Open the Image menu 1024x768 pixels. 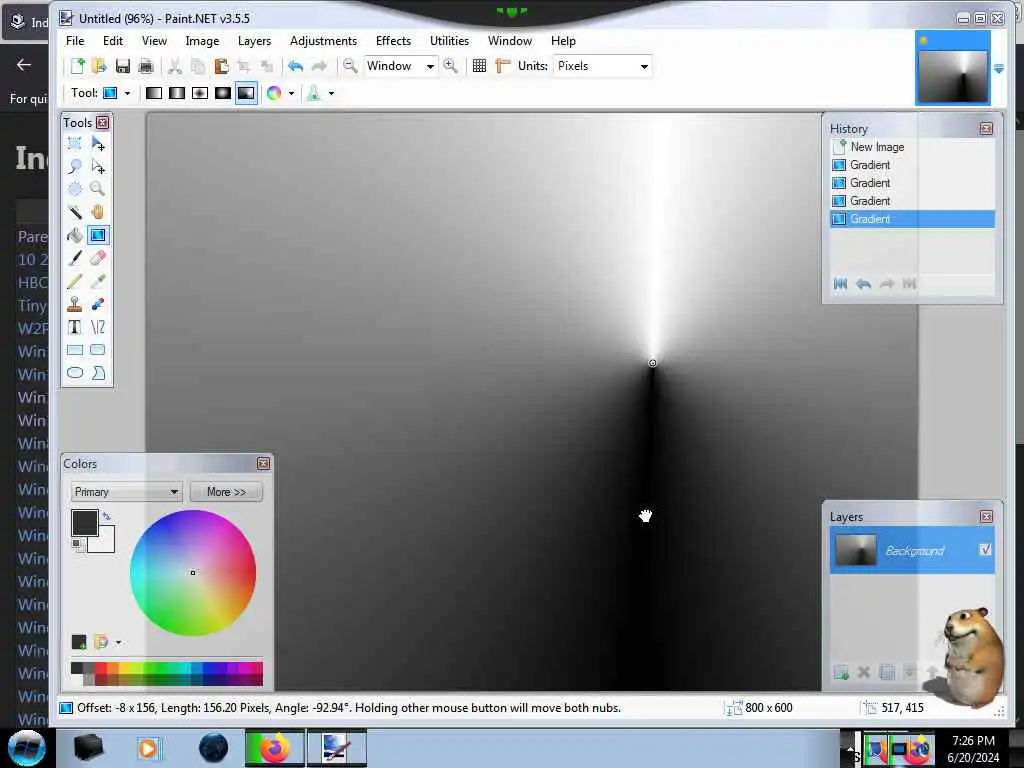[x=202, y=40]
